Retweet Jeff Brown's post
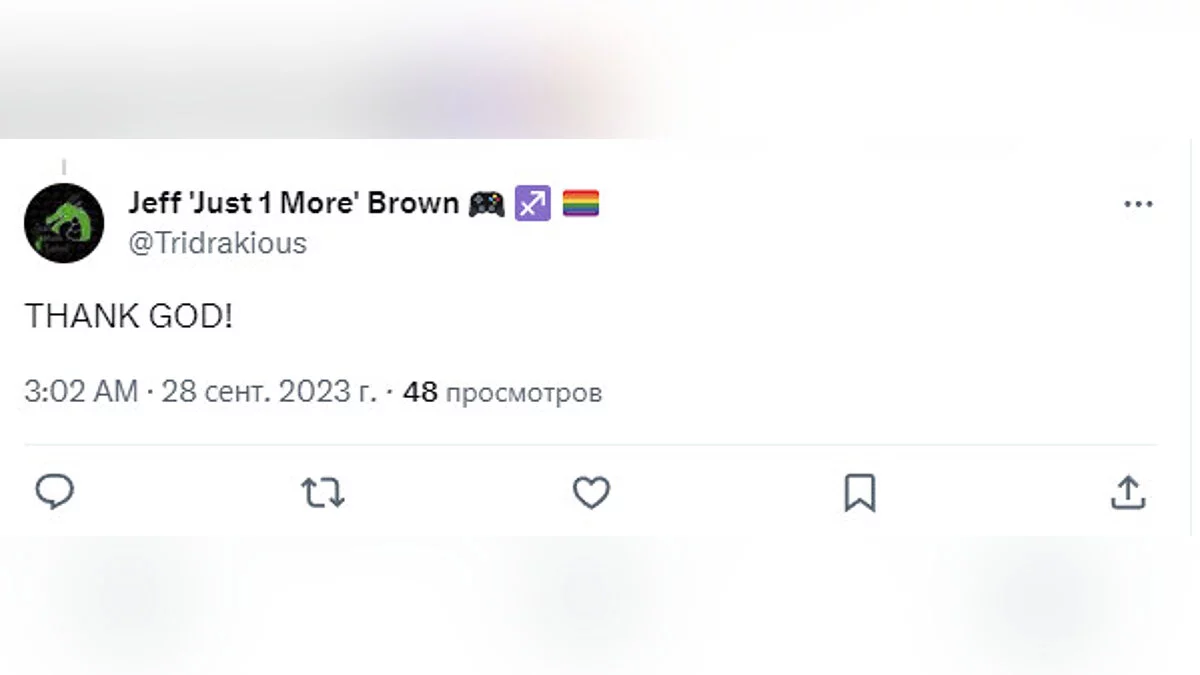1200x675 pixels. 323,492
